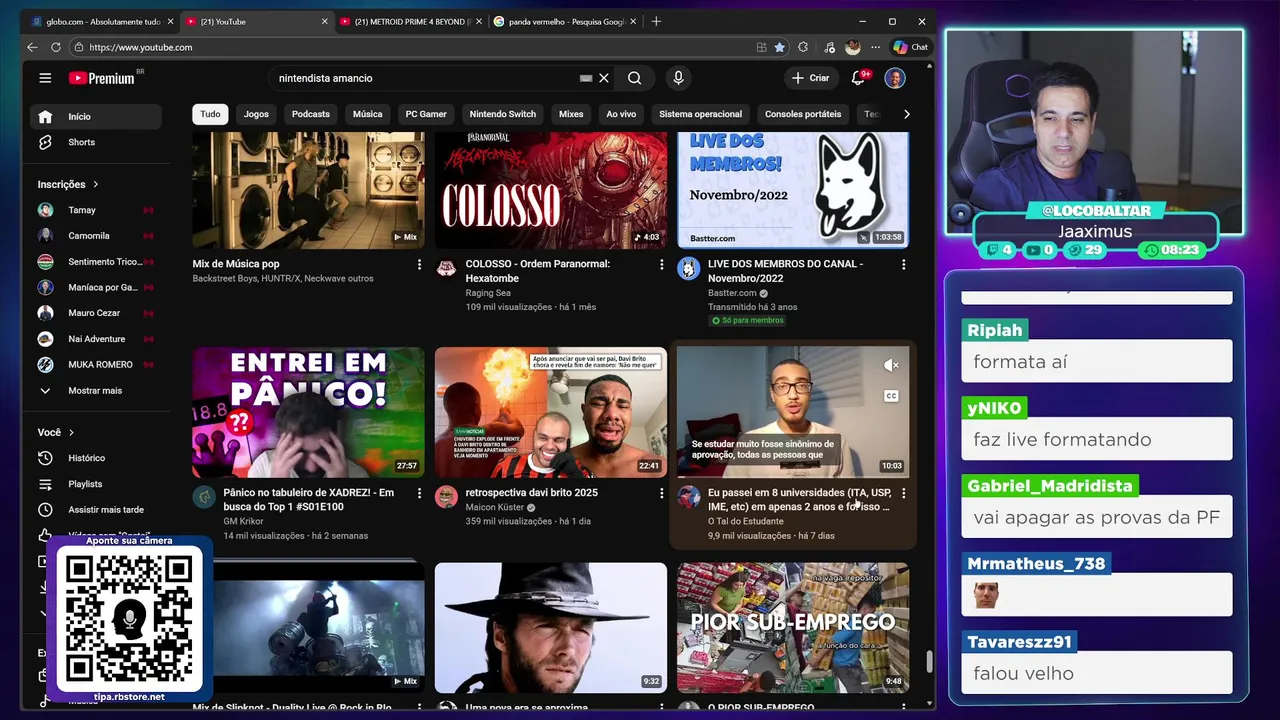The height and width of the screenshot is (720, 1280).
Task: Unmute the hover preview of the universities video
Action: click(x=891, y=366)
